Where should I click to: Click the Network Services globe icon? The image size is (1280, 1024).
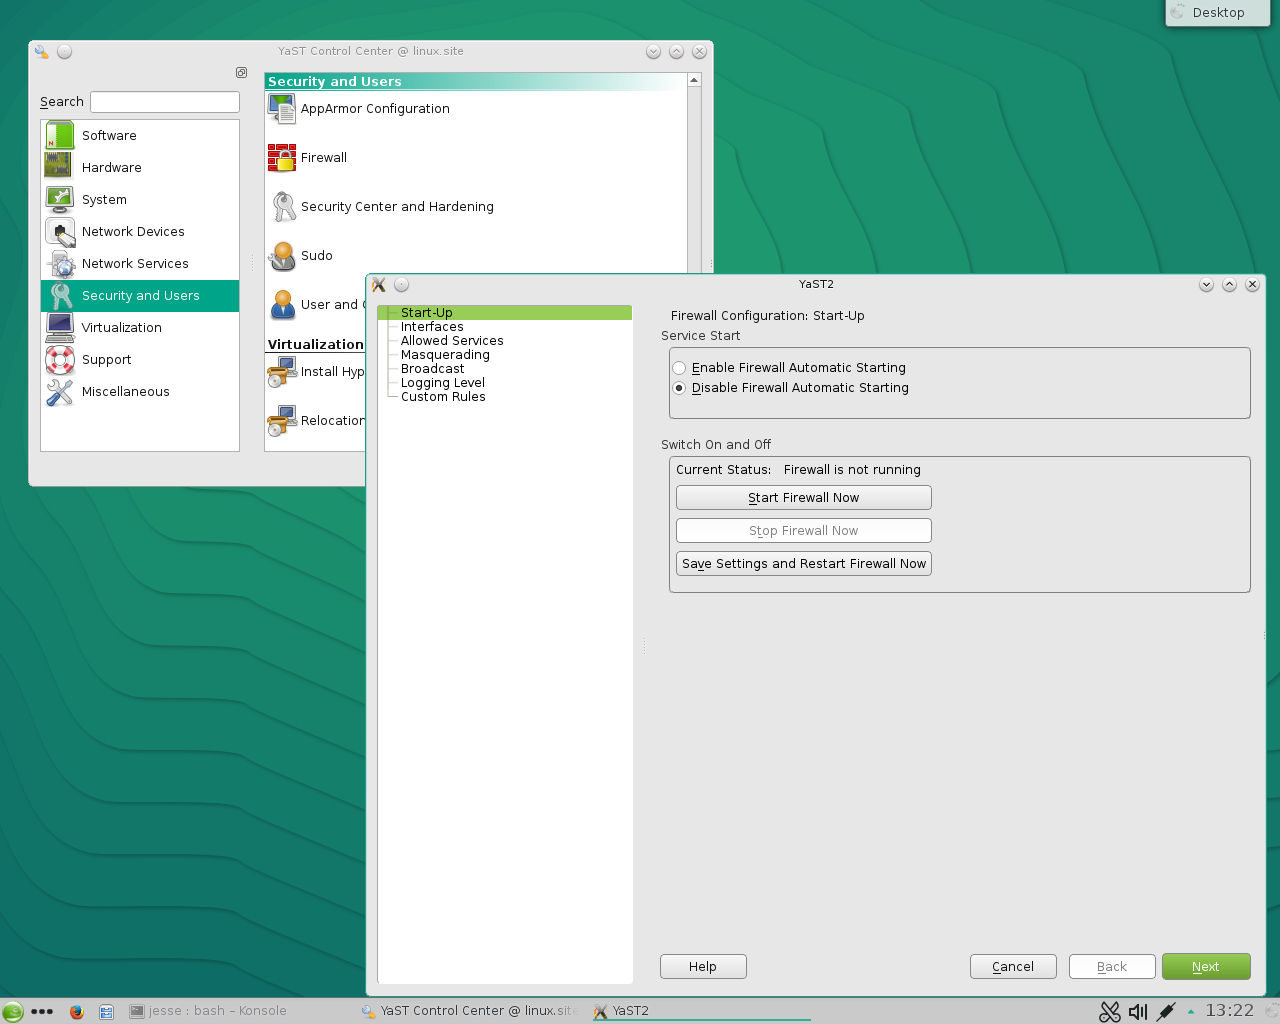coord(61,264)
